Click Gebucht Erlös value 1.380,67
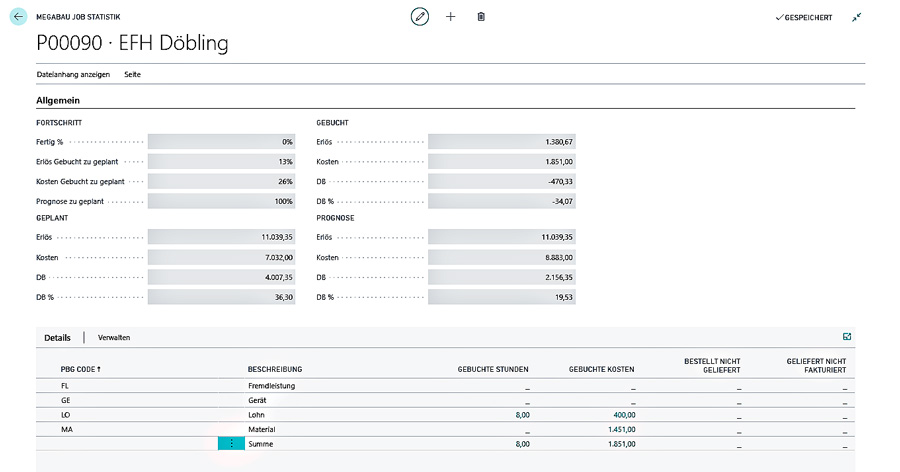The width and height of the screenshot is (900, 472). [502, 142]
